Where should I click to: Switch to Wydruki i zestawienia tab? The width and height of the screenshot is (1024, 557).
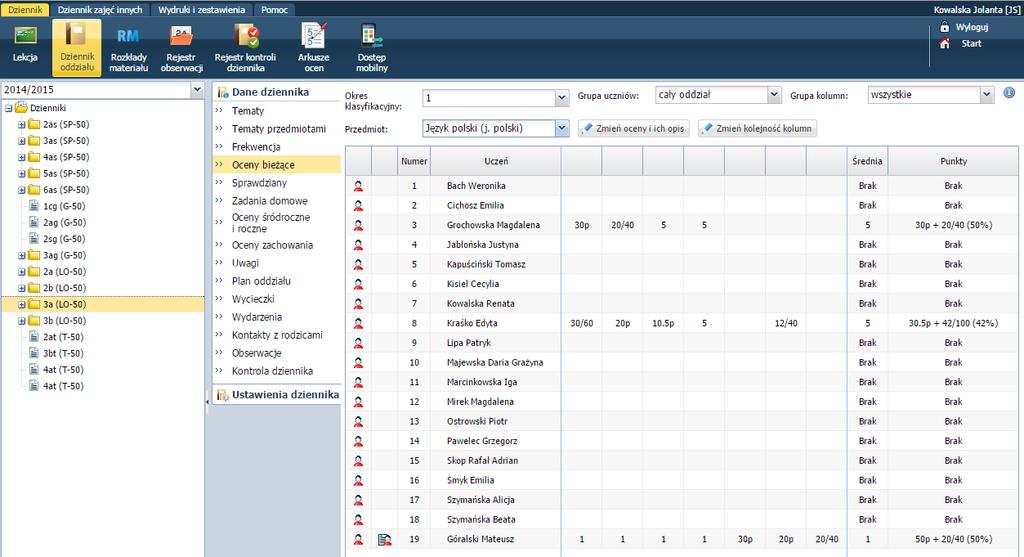[201, 10]
